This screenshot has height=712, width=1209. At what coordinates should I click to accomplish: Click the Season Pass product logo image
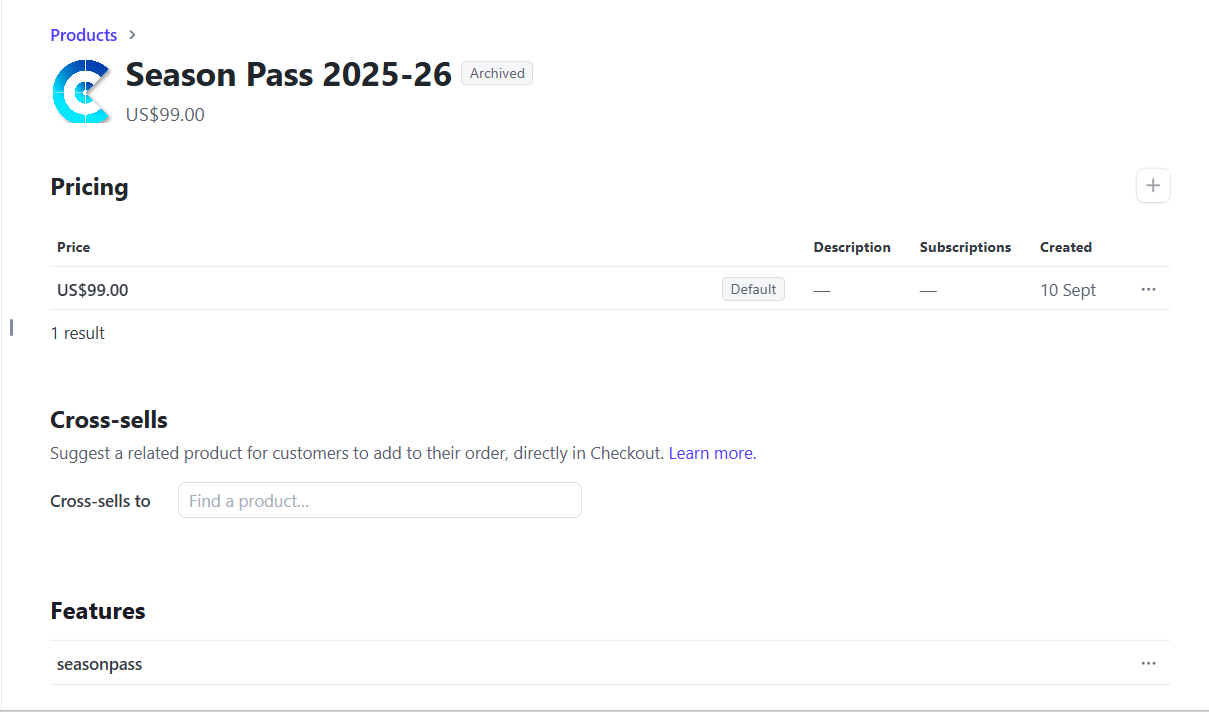81,92
